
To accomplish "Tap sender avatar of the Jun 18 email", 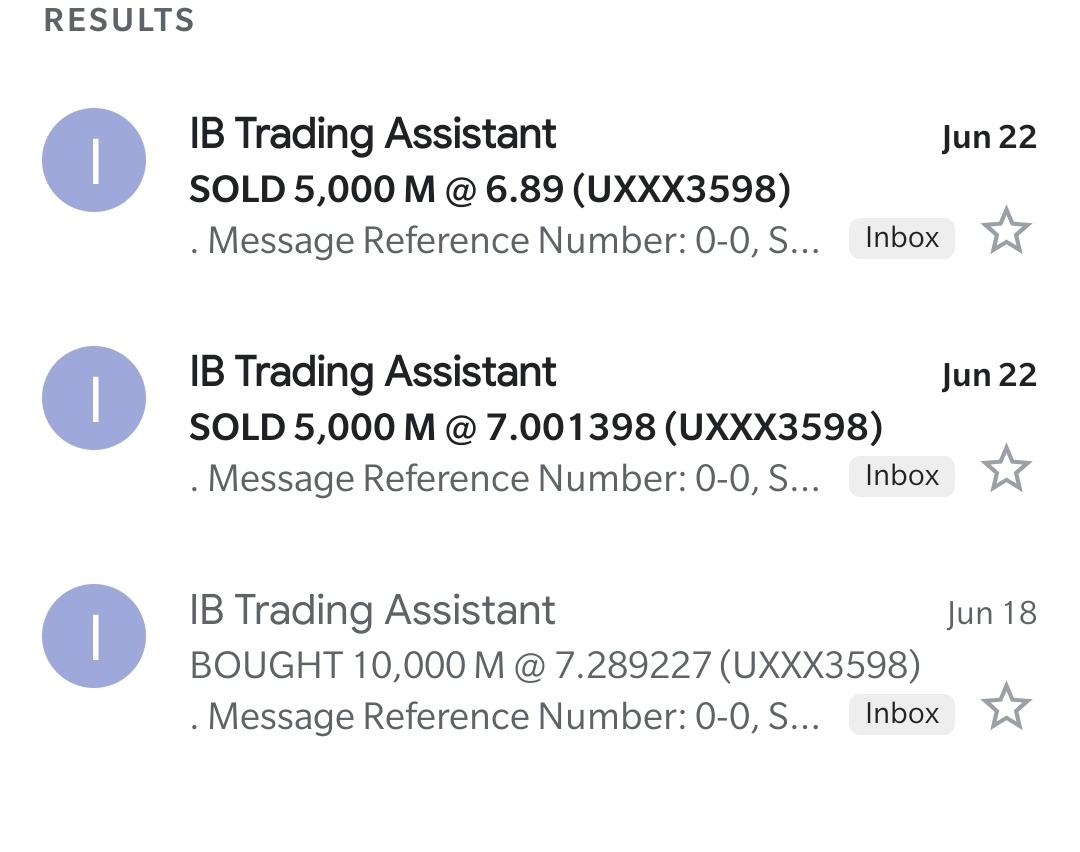I will 94,636.
